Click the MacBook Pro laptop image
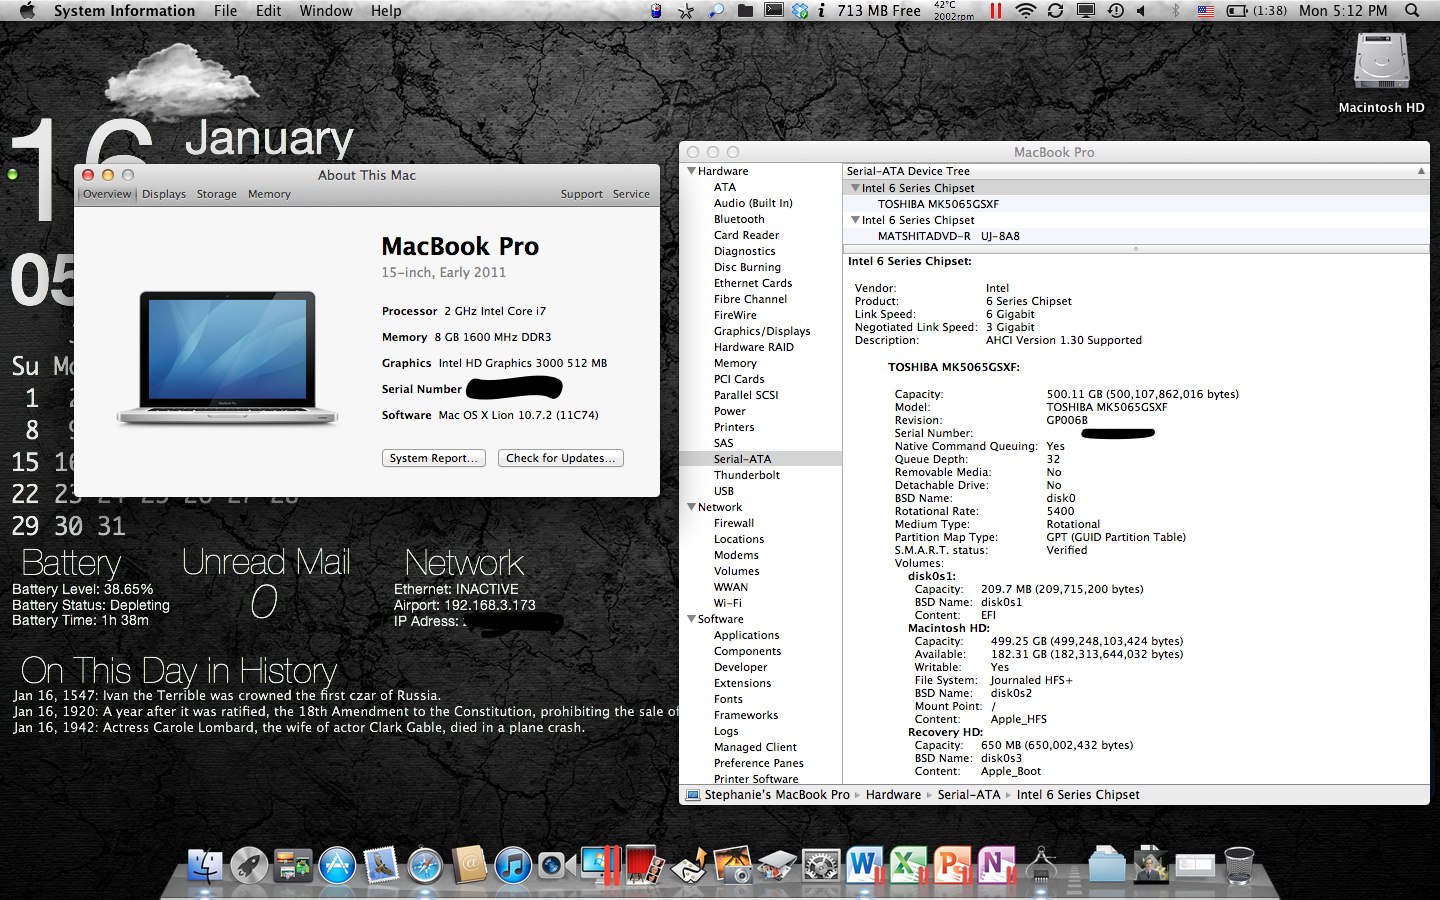 pos(228,358)
